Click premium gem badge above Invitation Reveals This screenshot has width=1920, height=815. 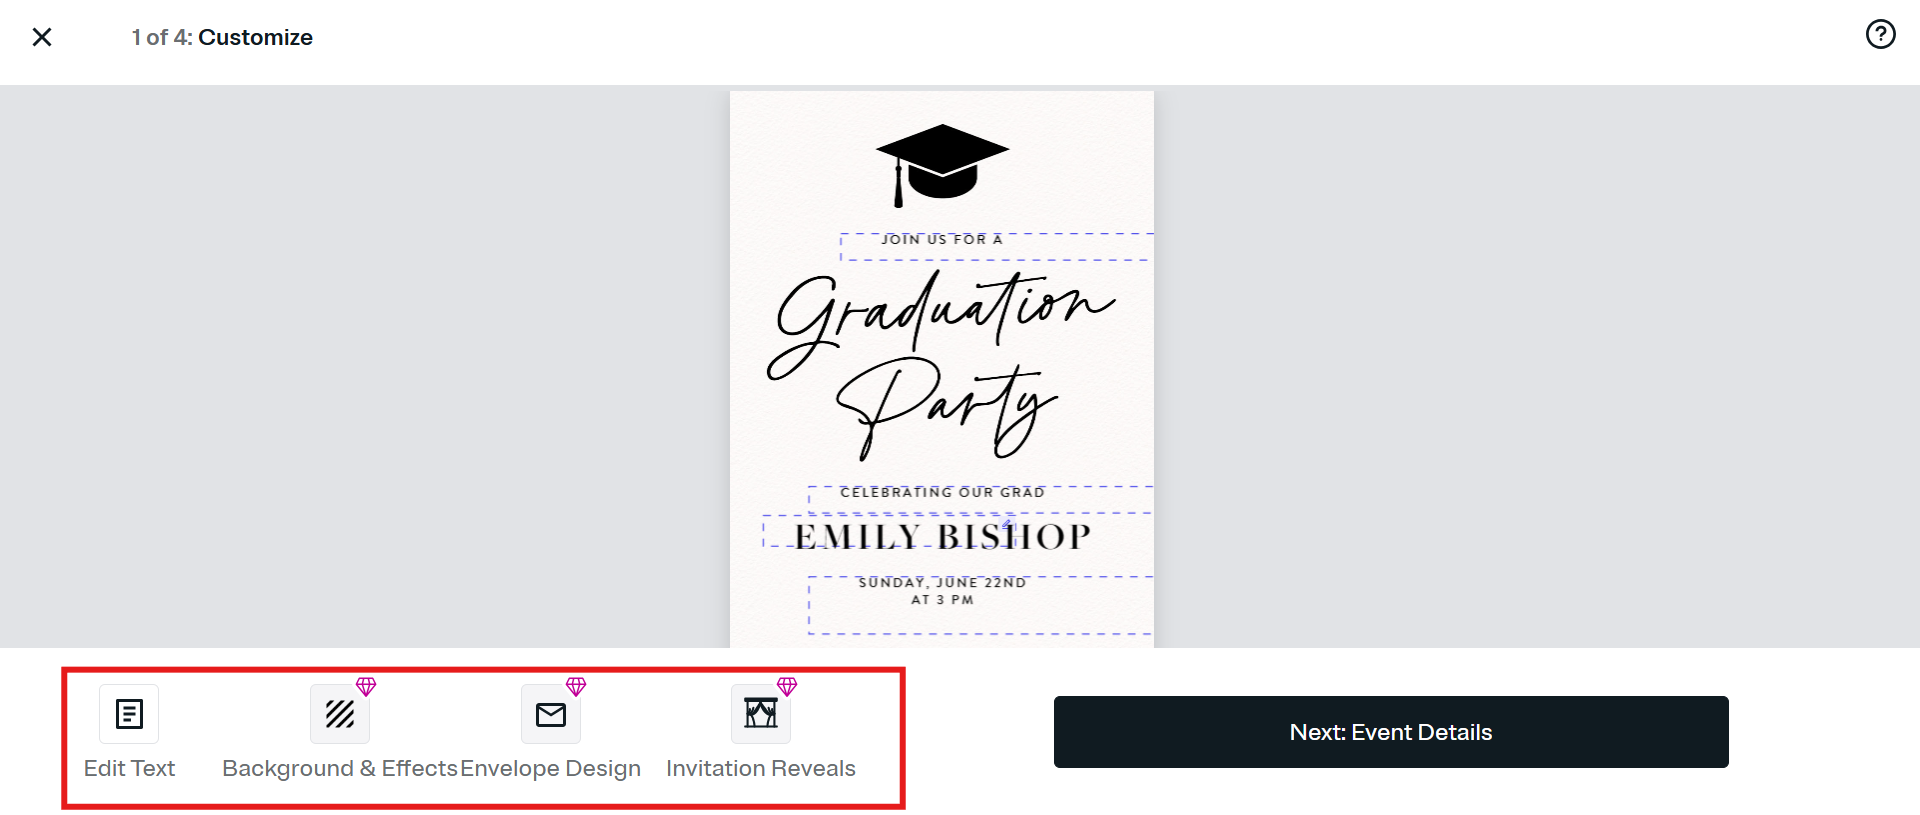pos(787,687)
